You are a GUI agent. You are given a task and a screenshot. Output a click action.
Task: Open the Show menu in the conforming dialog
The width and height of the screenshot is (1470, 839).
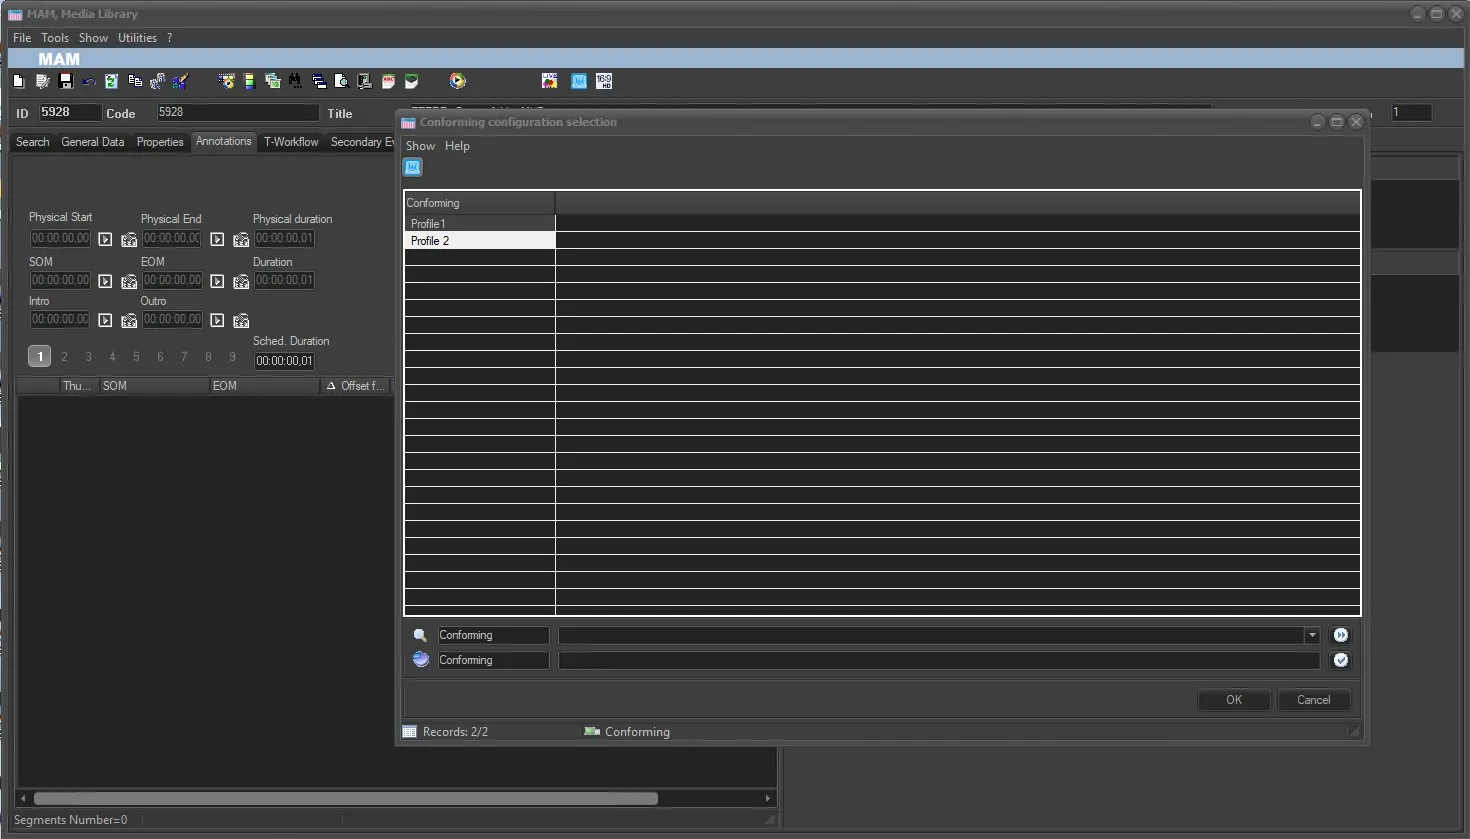pyautogui.click(x=420, y=146)
